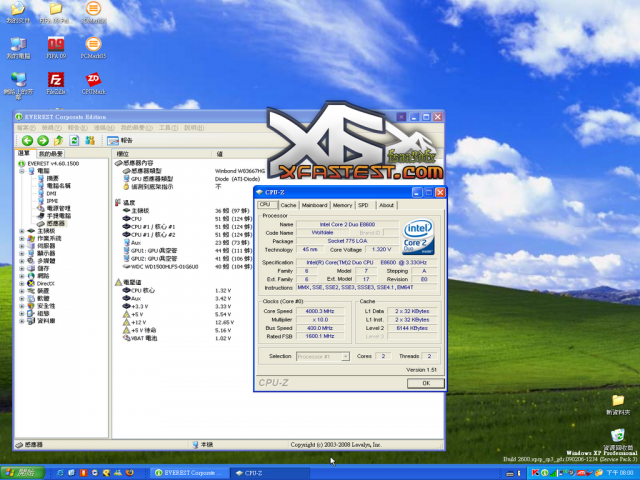640x480 pixels.
Task: Click the Kaspersky red K tray icon
Action: [535, 473]
